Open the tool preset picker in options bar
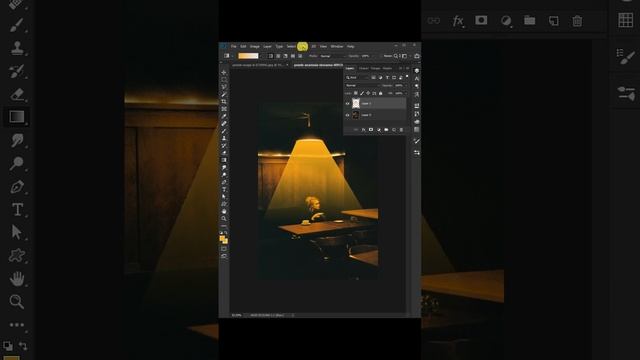This screenshot has width=640, height=360. coord(228,56)
